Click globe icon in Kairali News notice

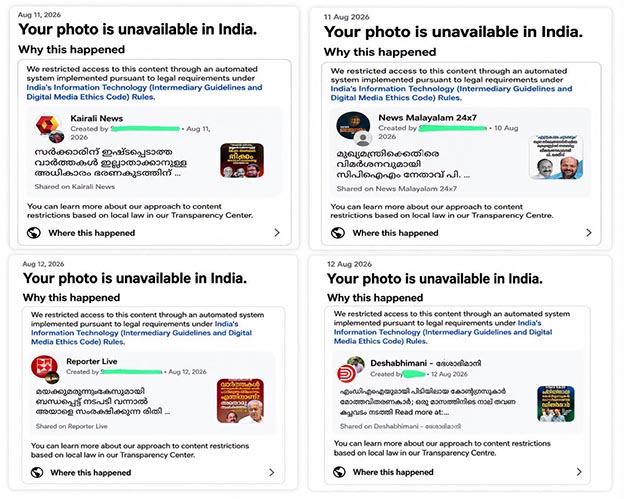[34, 233]
